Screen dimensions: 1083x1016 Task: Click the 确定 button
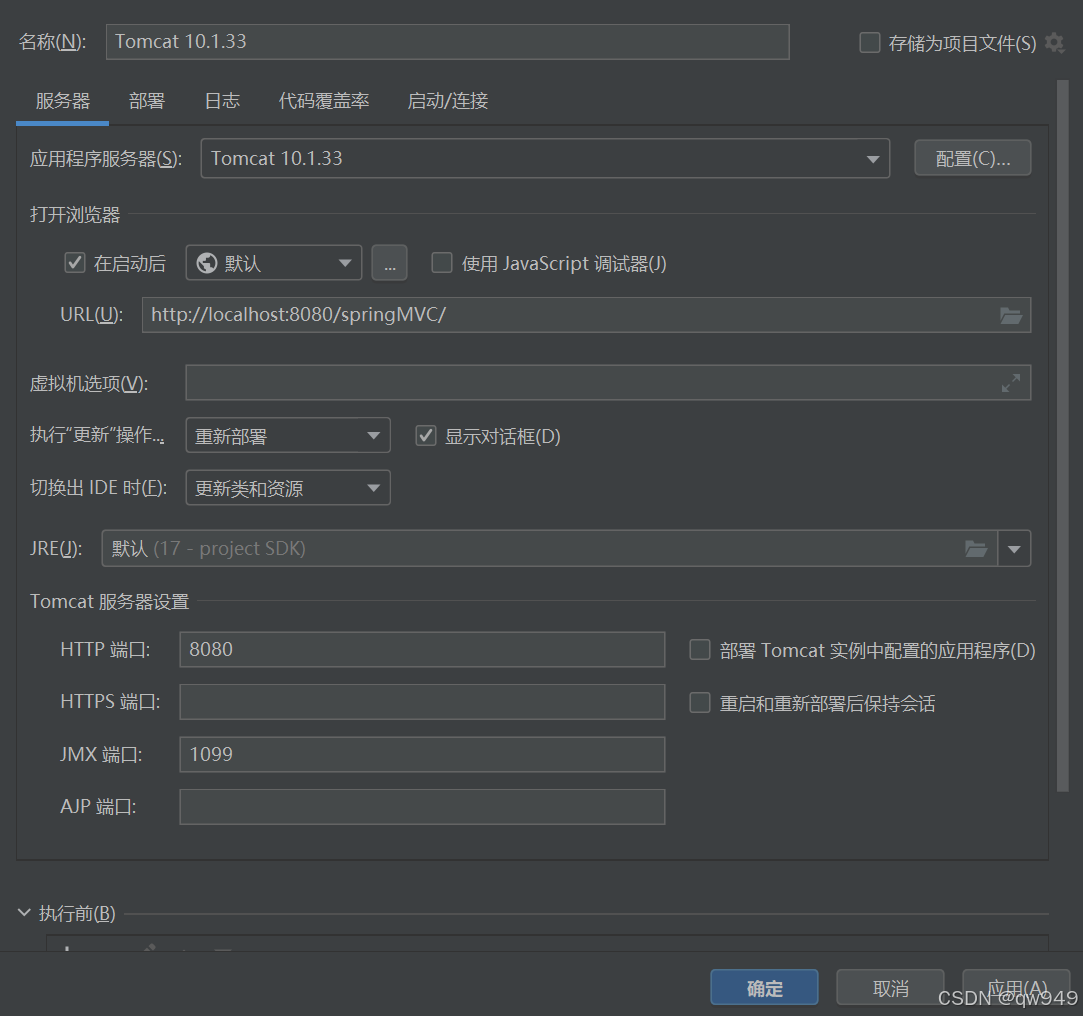[764, 988]
